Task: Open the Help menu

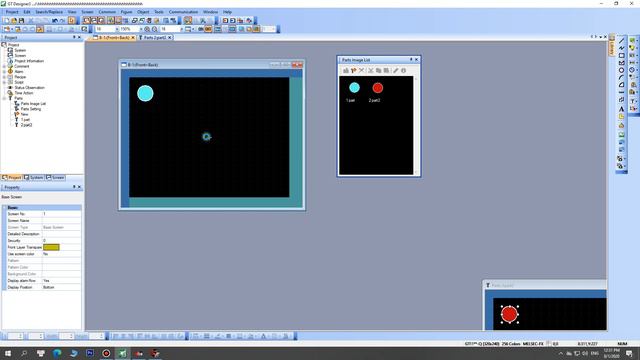Action: [227, 12]
